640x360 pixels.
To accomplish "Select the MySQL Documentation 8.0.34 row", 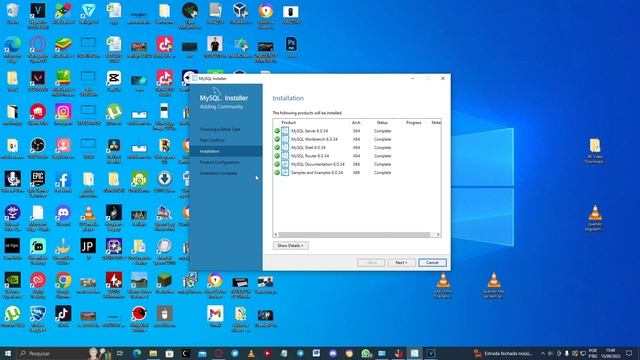I will click(357, 164).
